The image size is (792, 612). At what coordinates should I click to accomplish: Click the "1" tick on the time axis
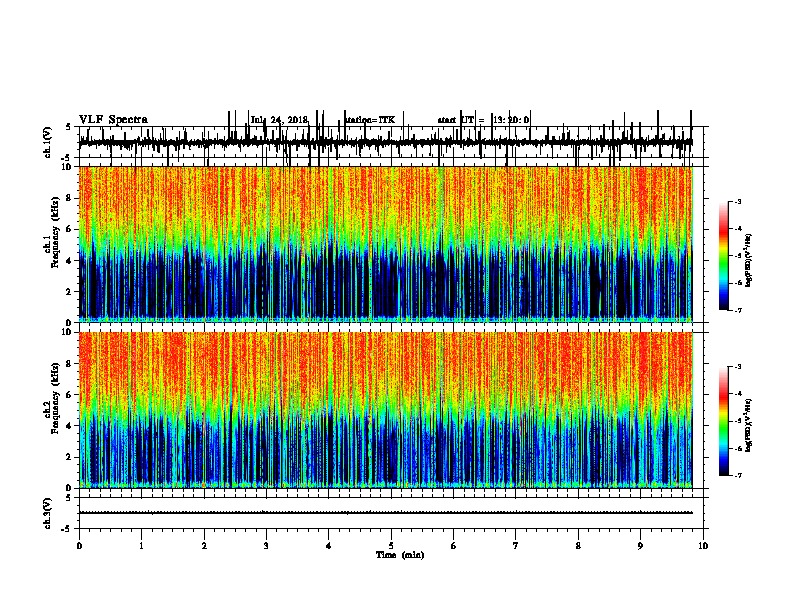(x=141, y=546)
